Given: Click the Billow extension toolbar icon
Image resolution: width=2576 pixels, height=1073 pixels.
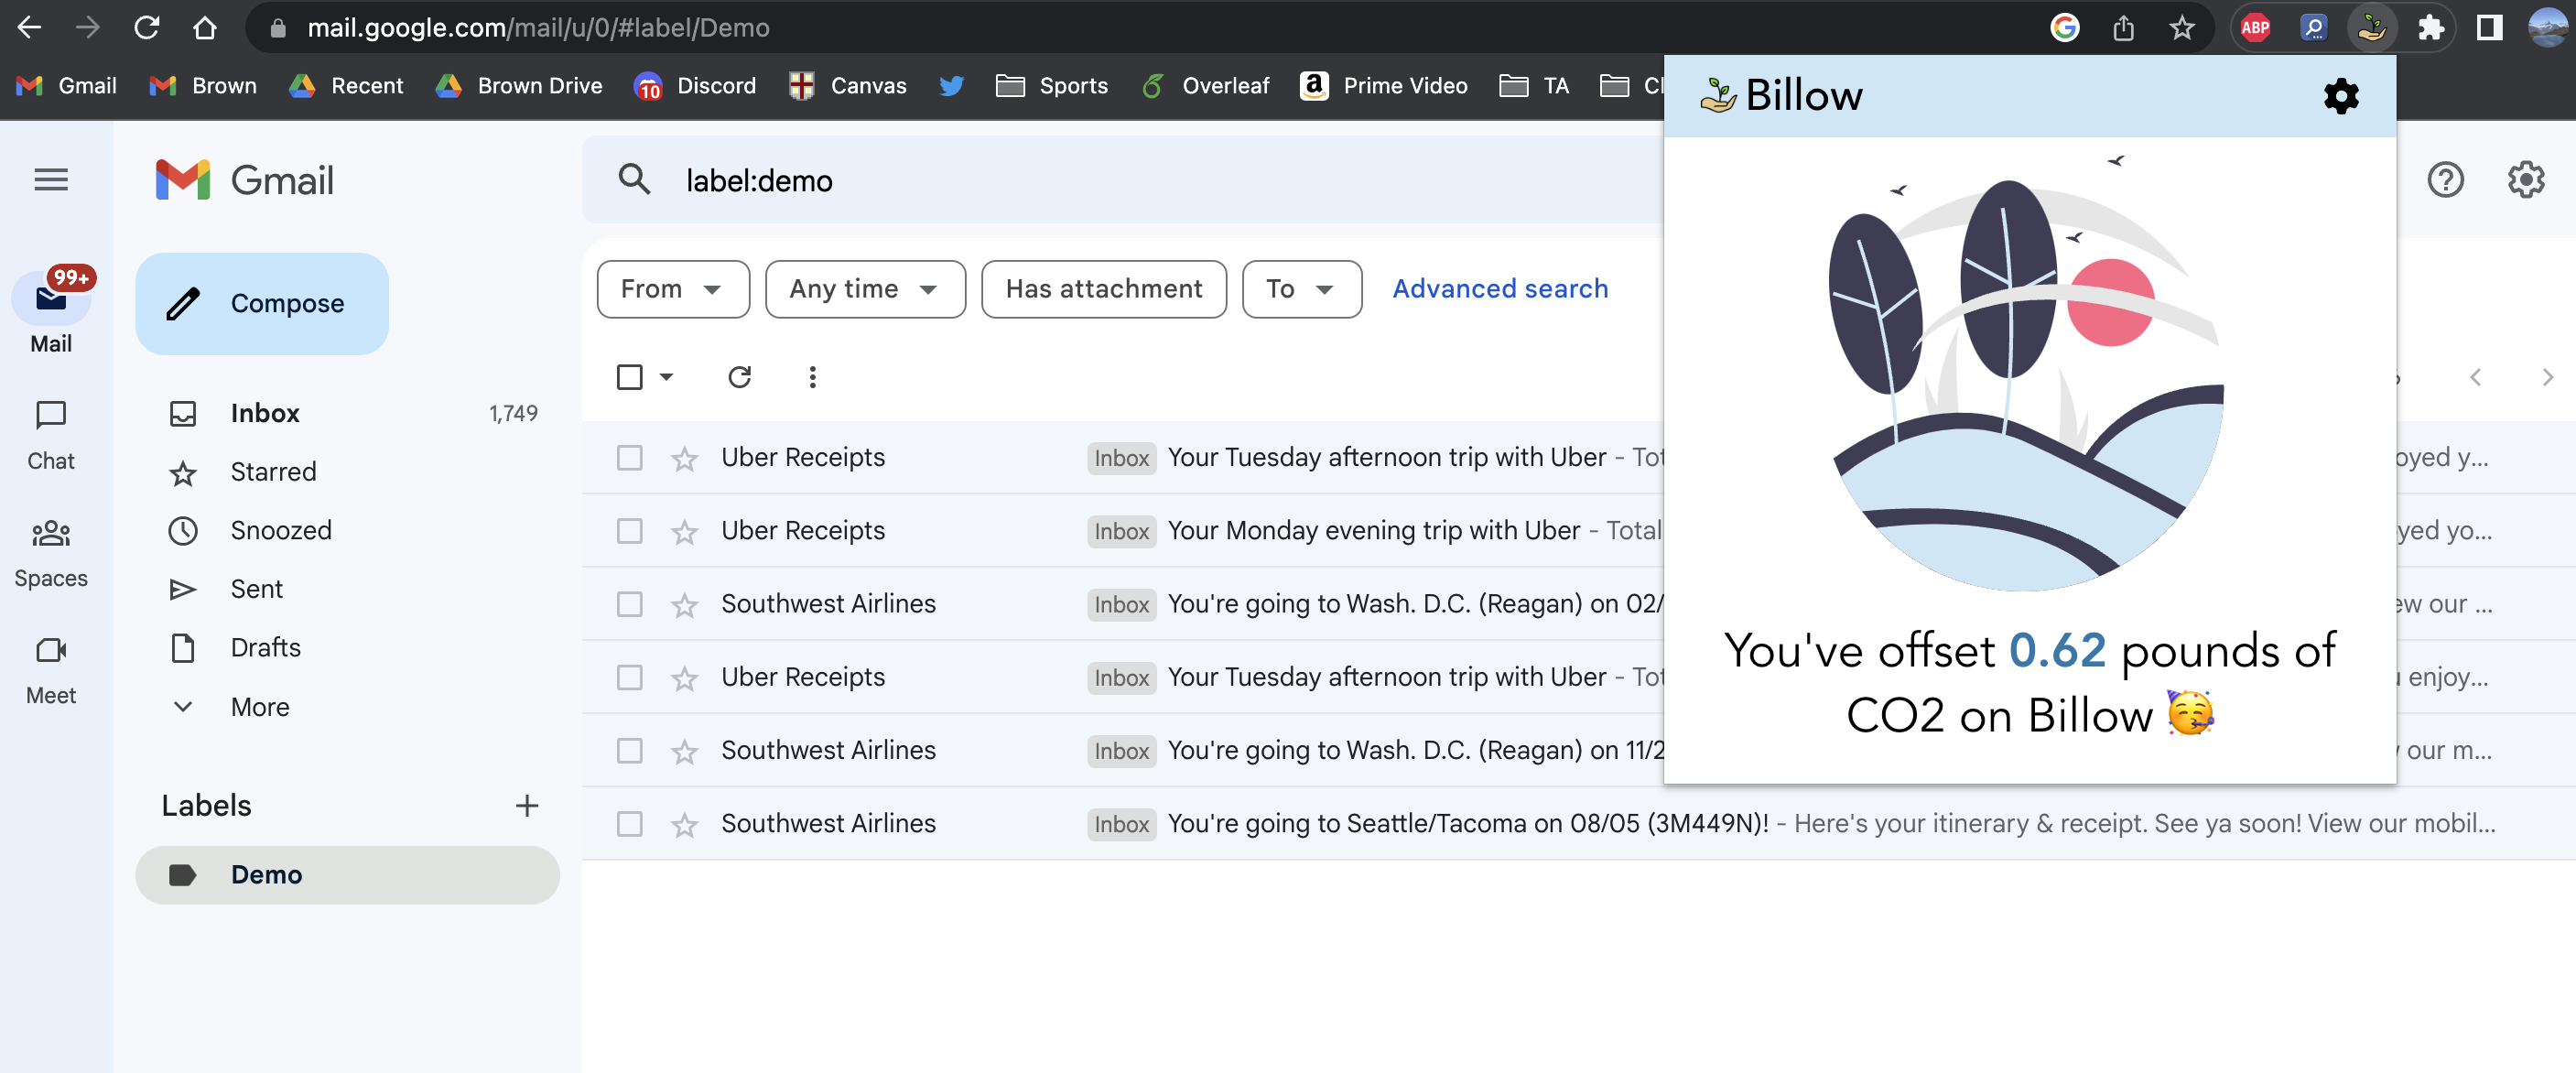Looking at the screenshot, I should 2371,28.
